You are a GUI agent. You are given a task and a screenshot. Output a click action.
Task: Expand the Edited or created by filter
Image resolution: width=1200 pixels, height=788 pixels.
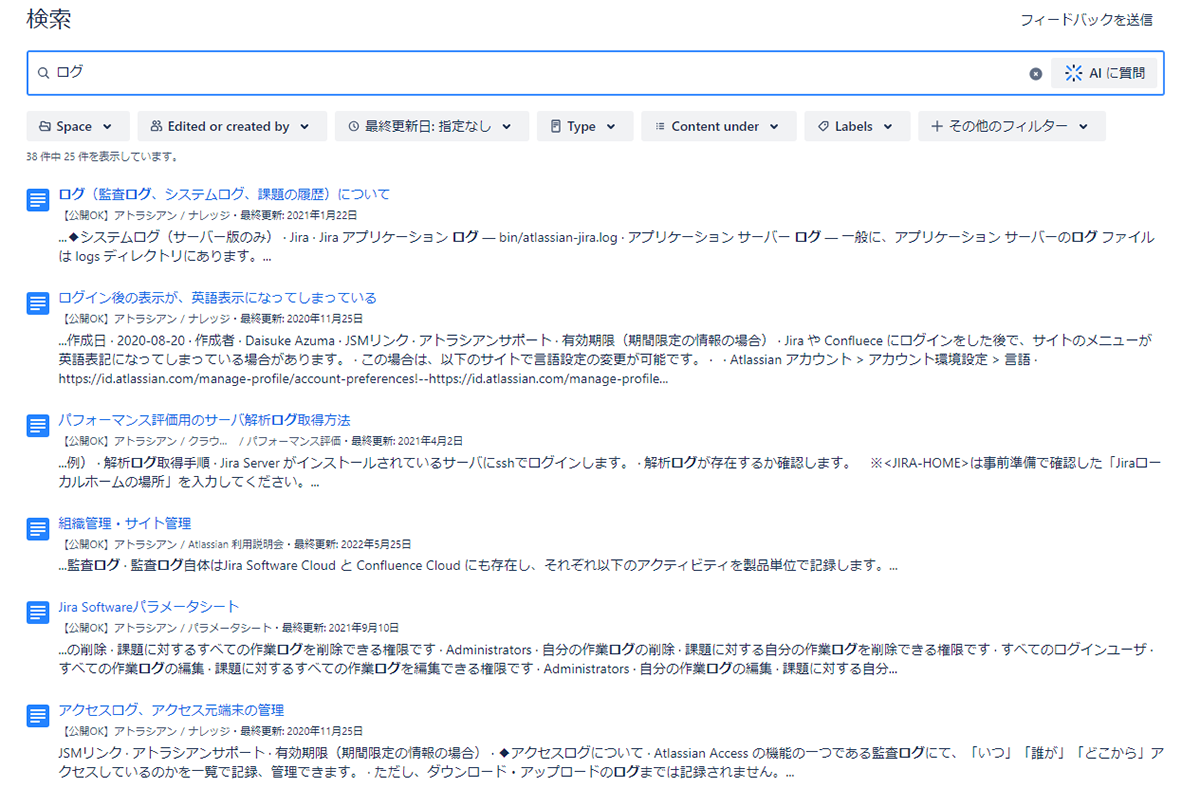(231, 126)
